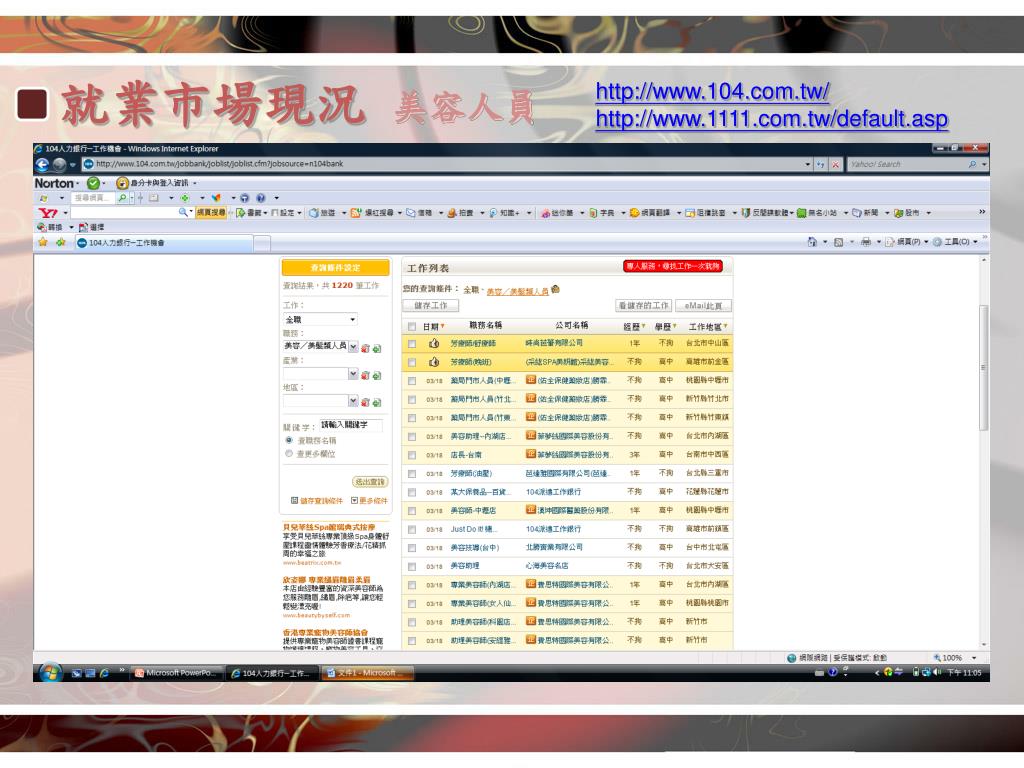Click the eMail此頁 button
Viewport: 1024px width, 768px height.
coord(703,305)
